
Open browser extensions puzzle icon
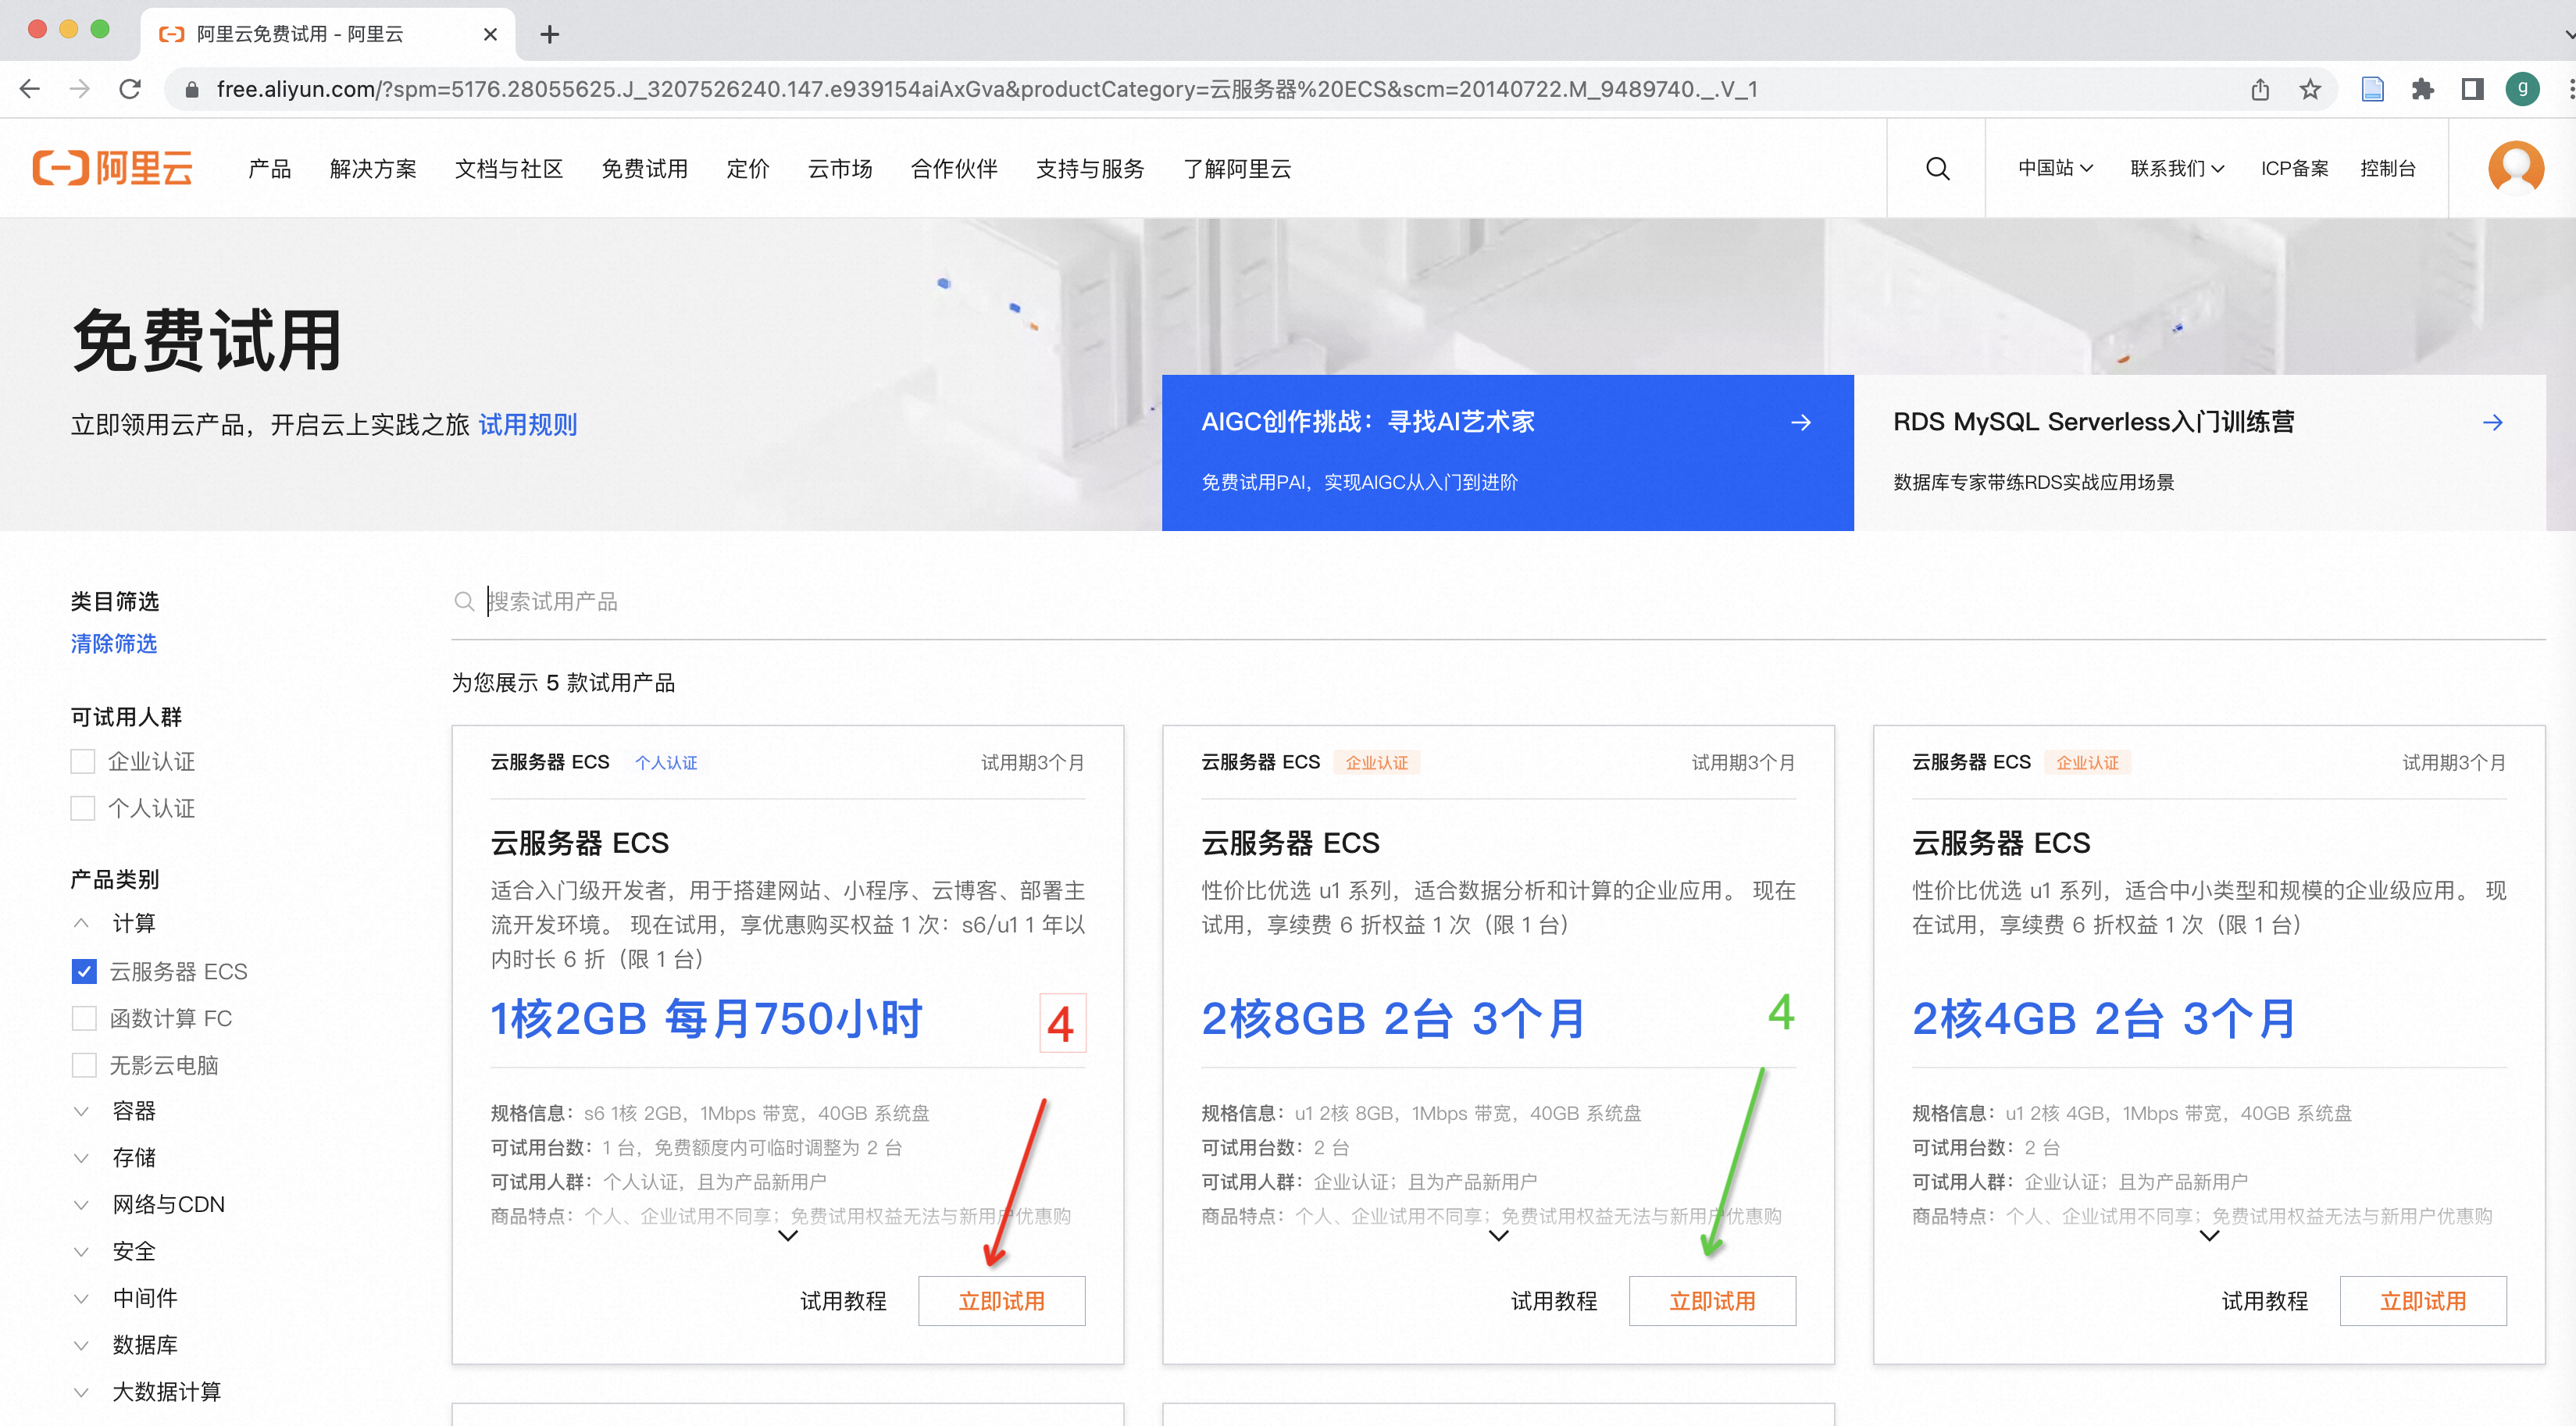[x=2422, y=90]
